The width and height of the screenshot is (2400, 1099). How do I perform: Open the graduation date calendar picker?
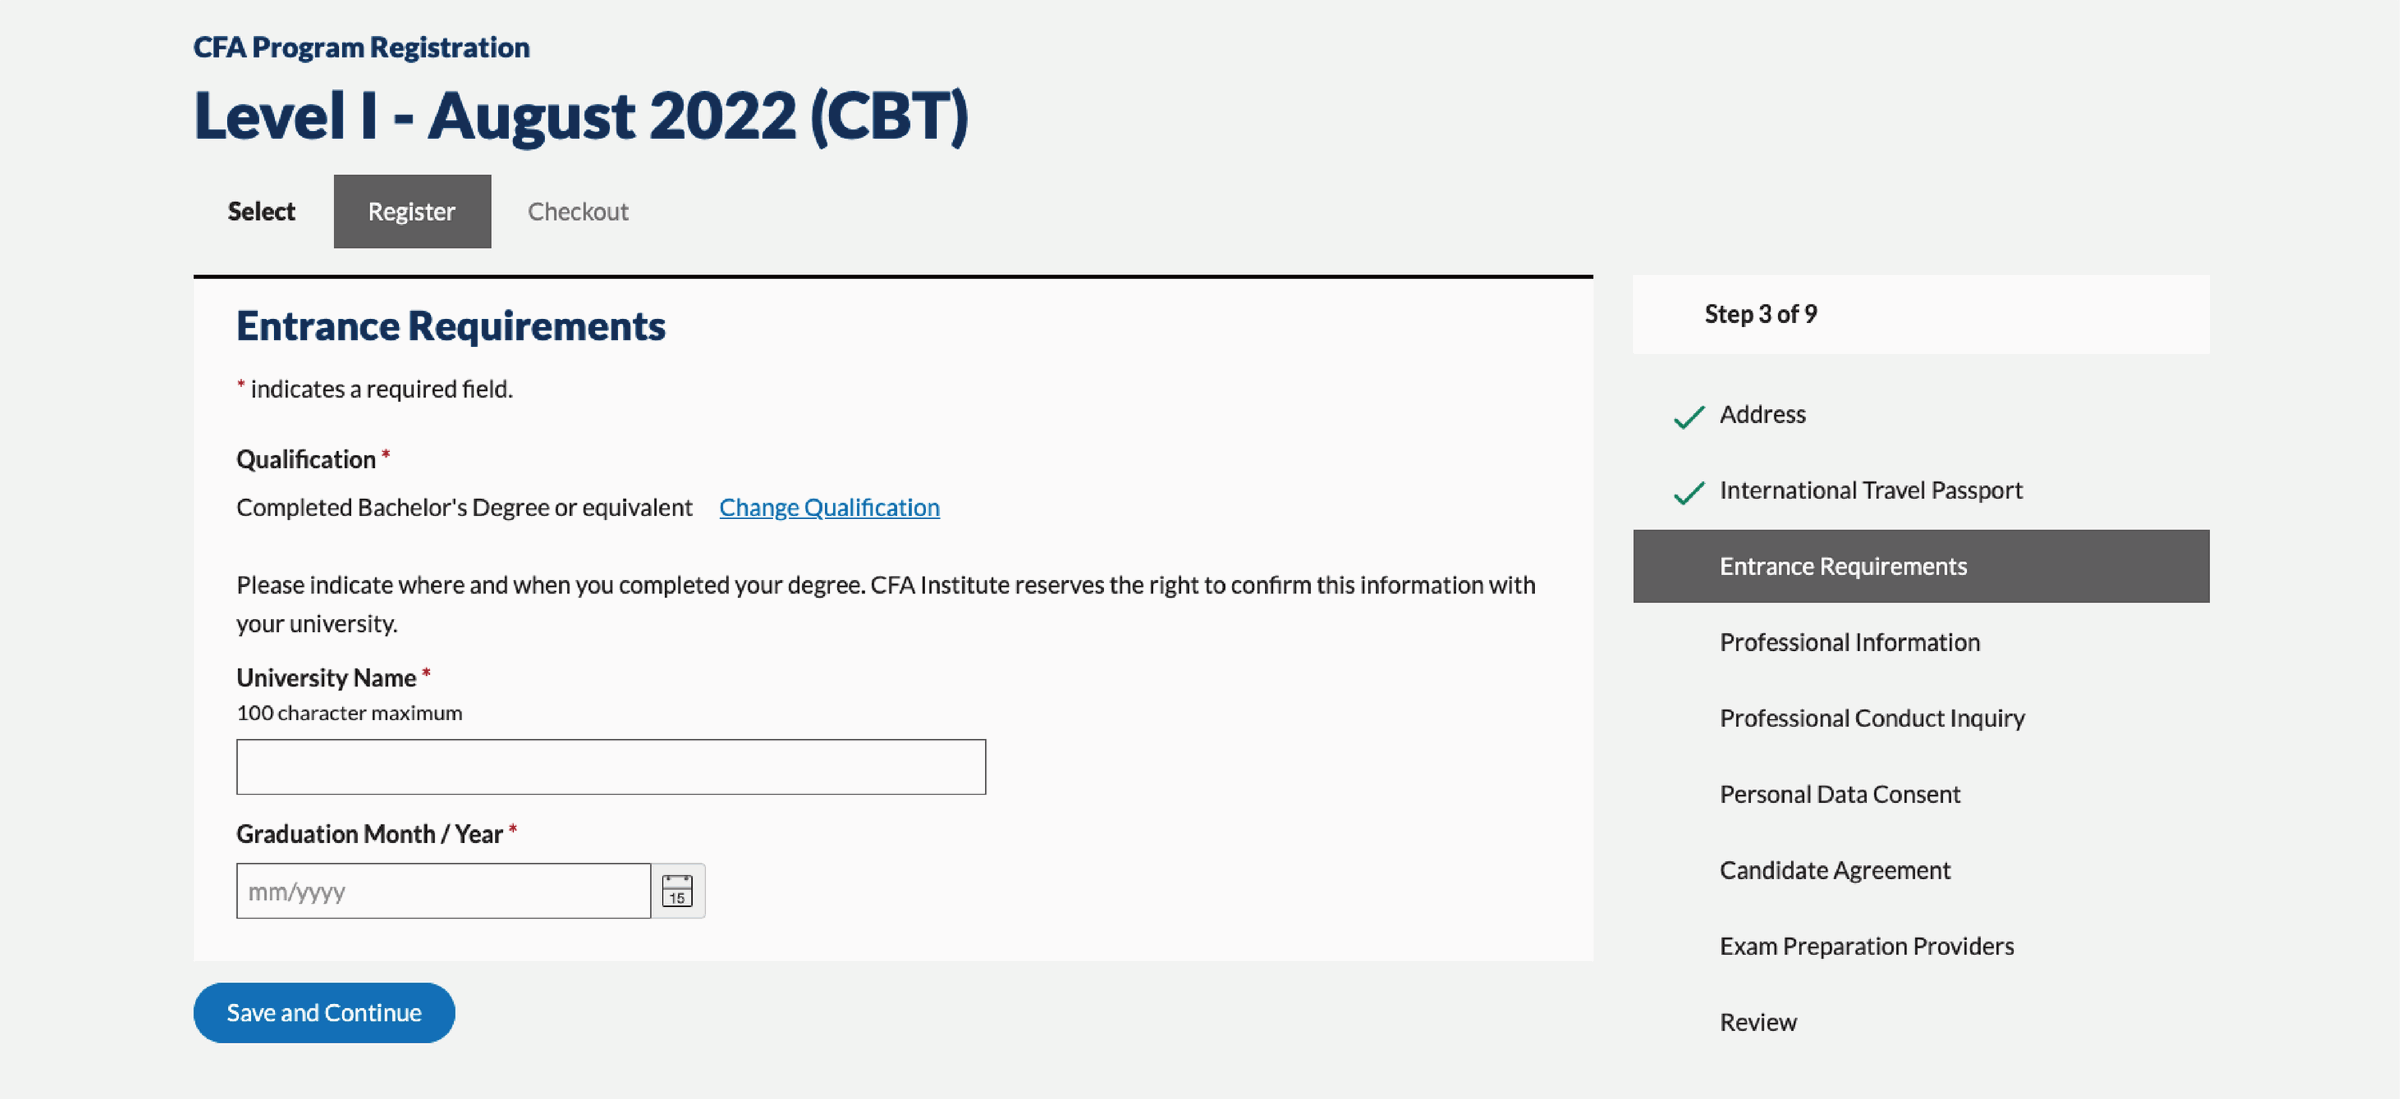tap(677, 890)
